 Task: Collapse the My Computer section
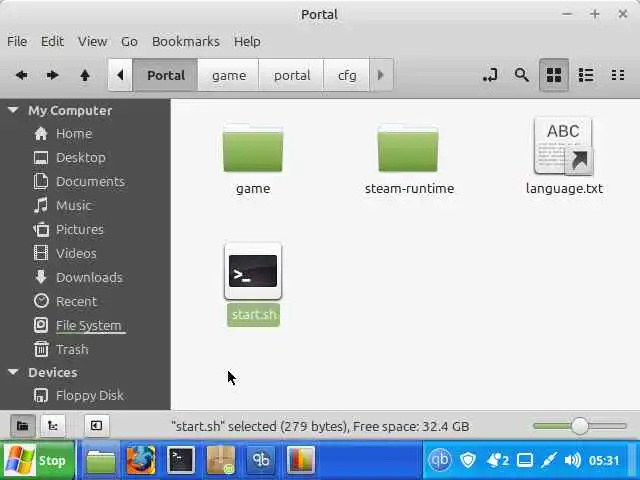click(x=13, y=110)
